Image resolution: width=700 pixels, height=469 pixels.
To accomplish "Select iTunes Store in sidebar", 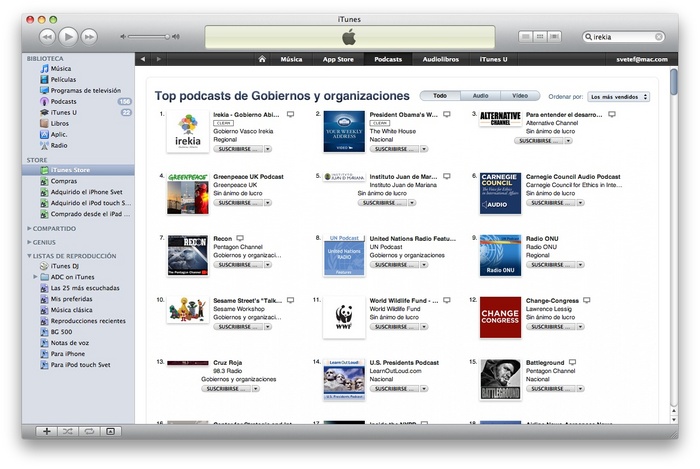I will pyautogui.click(x=78, y=170).
